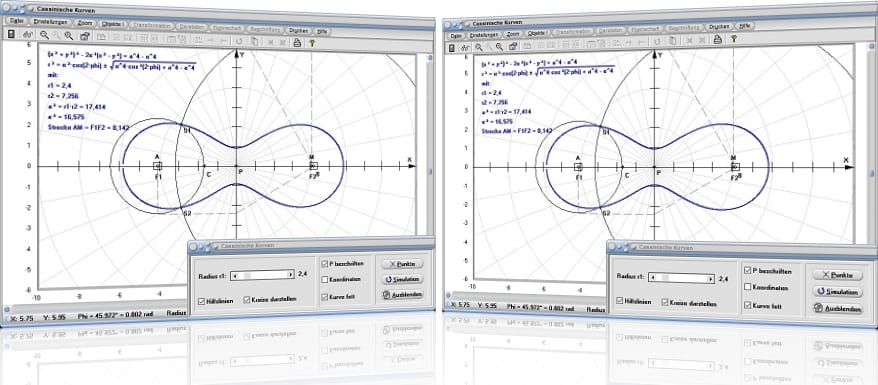Toggle Kurve fett checkbox in right dialog
Screen dimensions: 878x385
click(747, 305)
